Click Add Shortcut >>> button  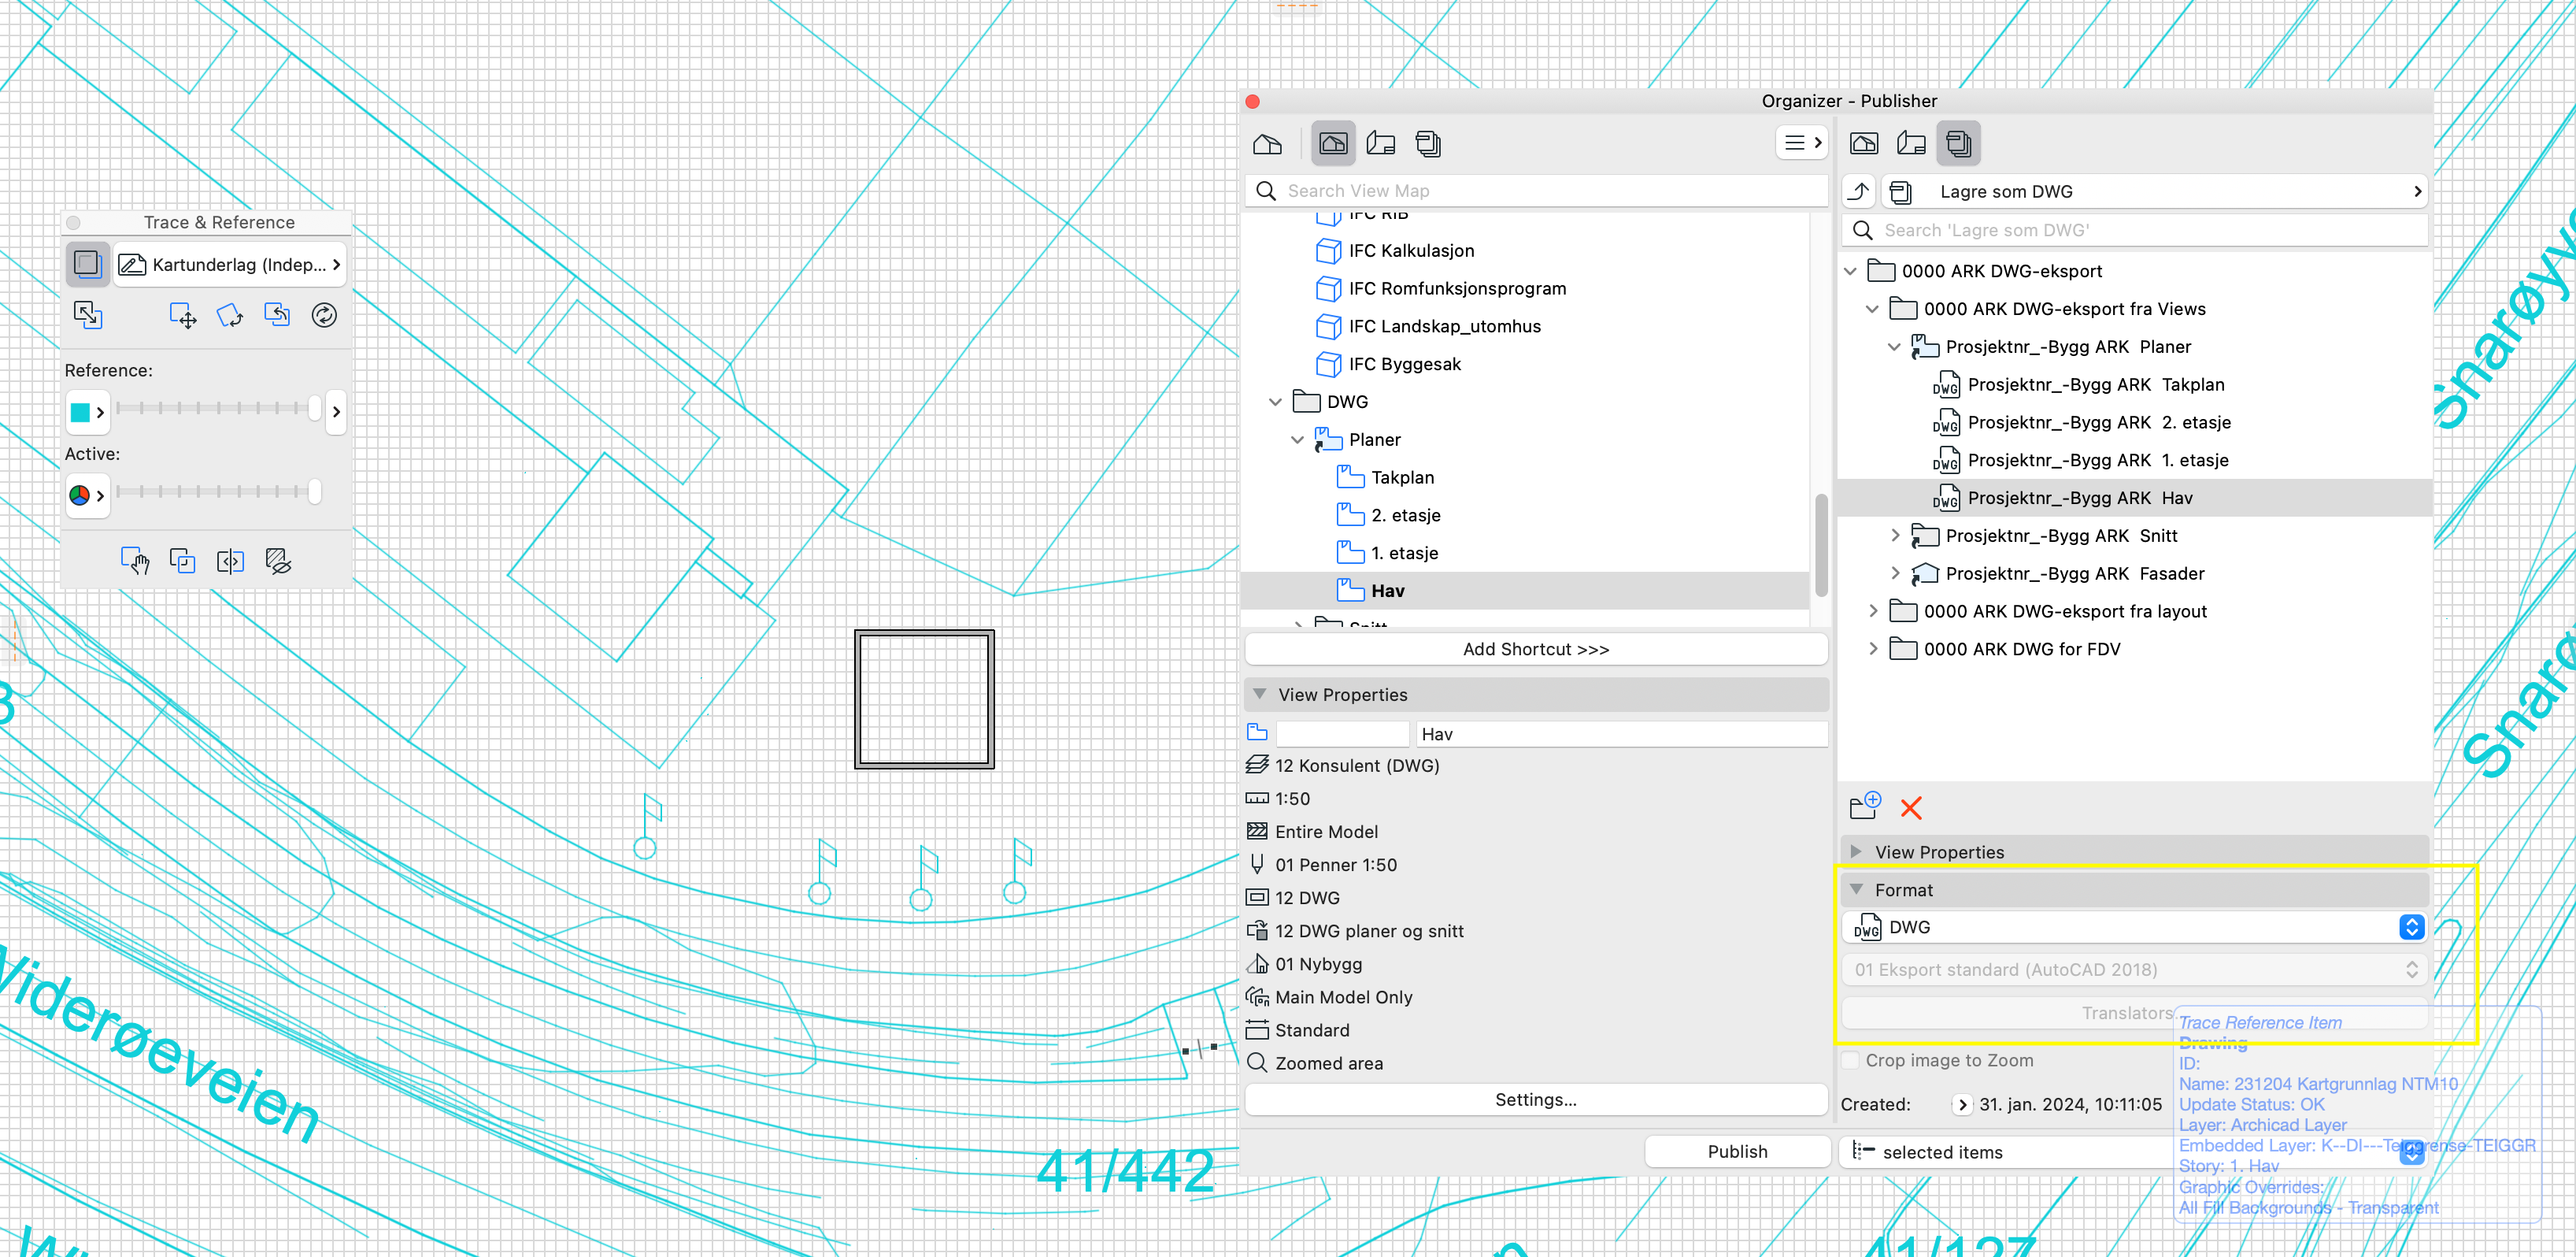coord(1535,649)
